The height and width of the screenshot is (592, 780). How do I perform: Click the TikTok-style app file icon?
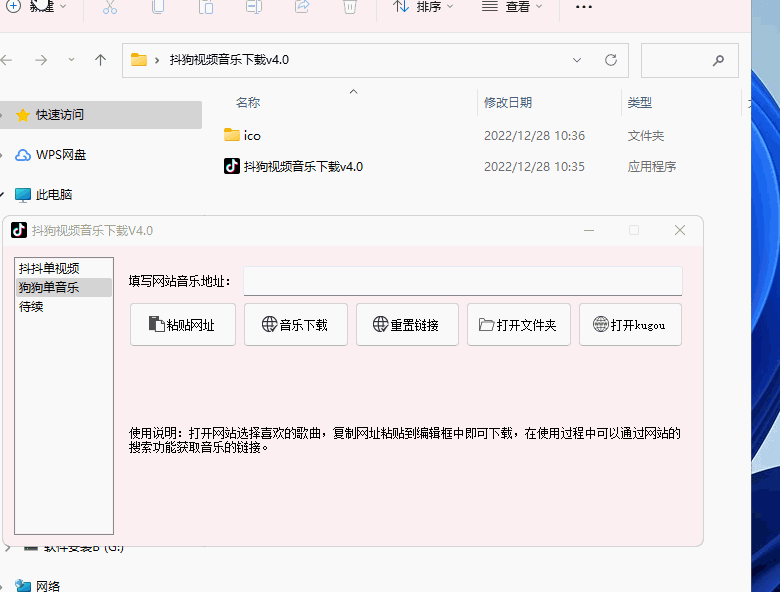coord(232,166)
